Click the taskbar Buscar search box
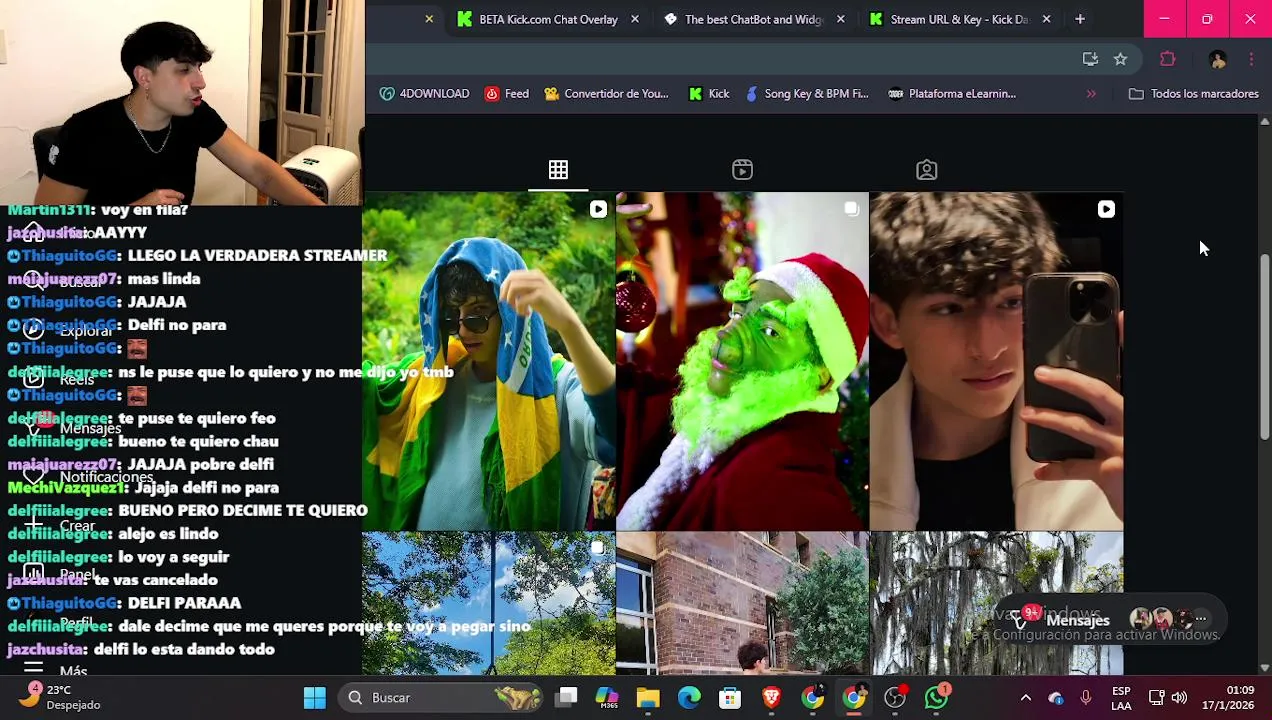 point(443,698)
